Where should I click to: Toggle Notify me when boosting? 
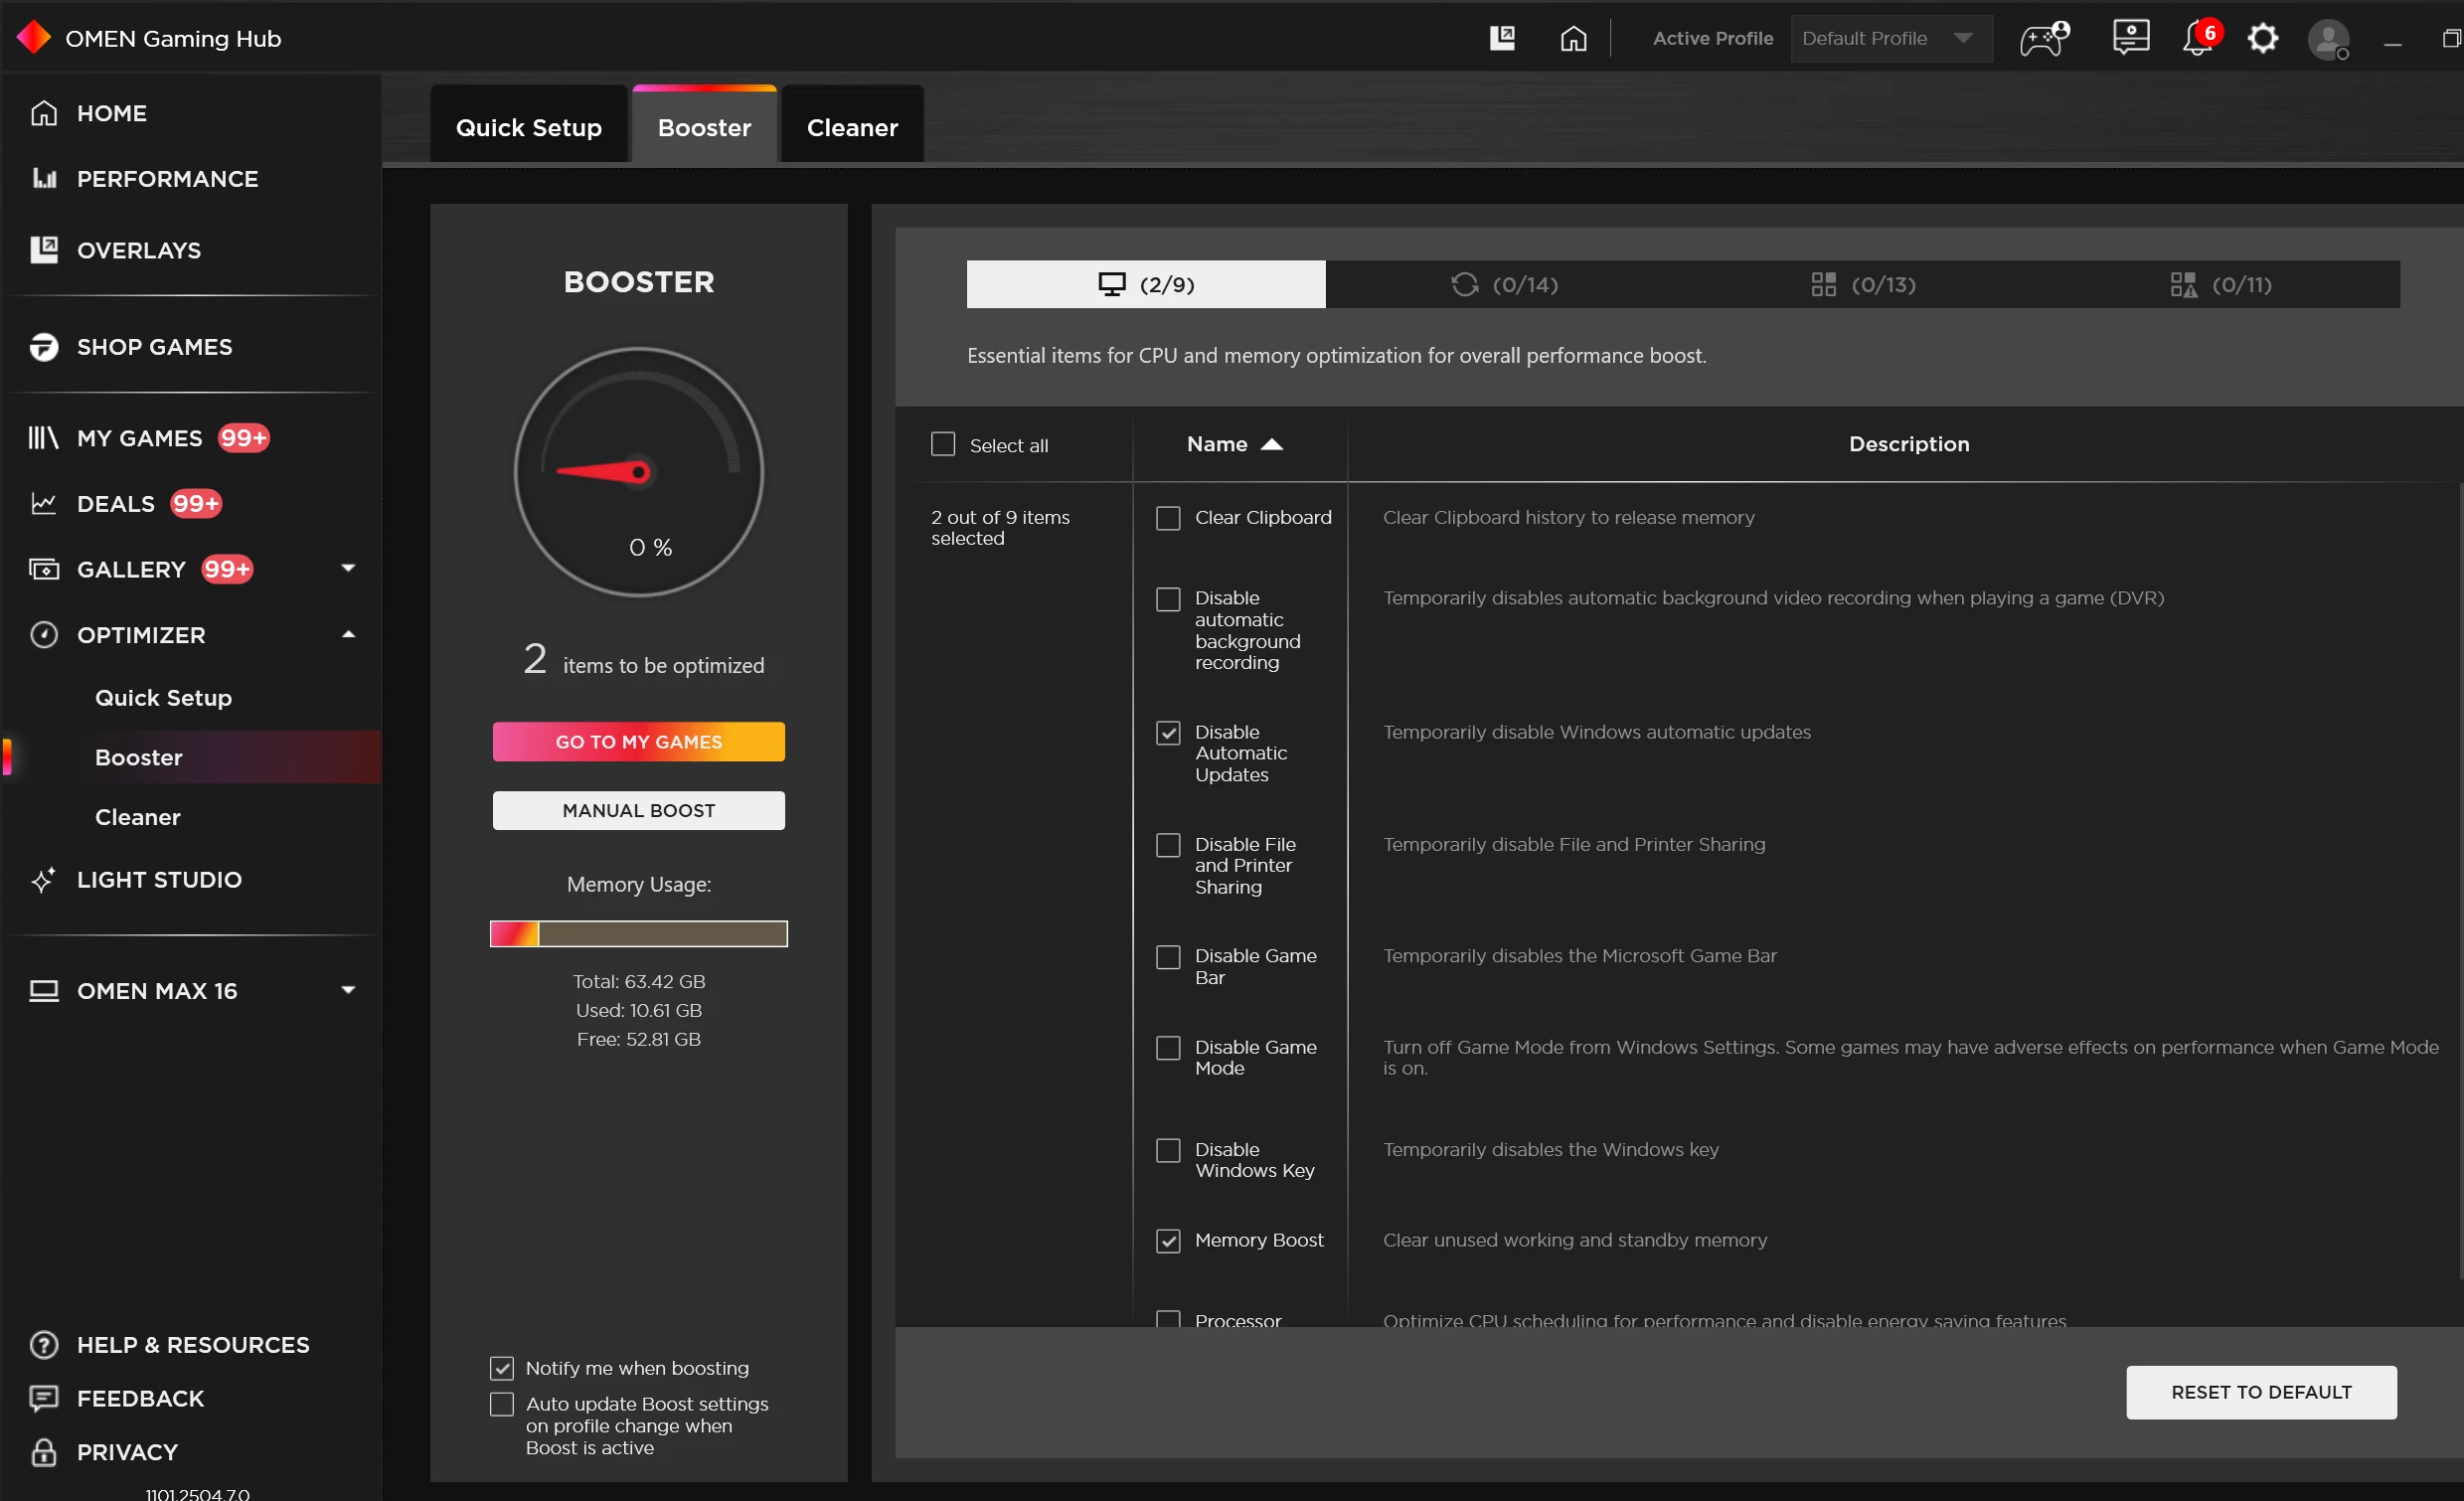[x=502, y=1367]
